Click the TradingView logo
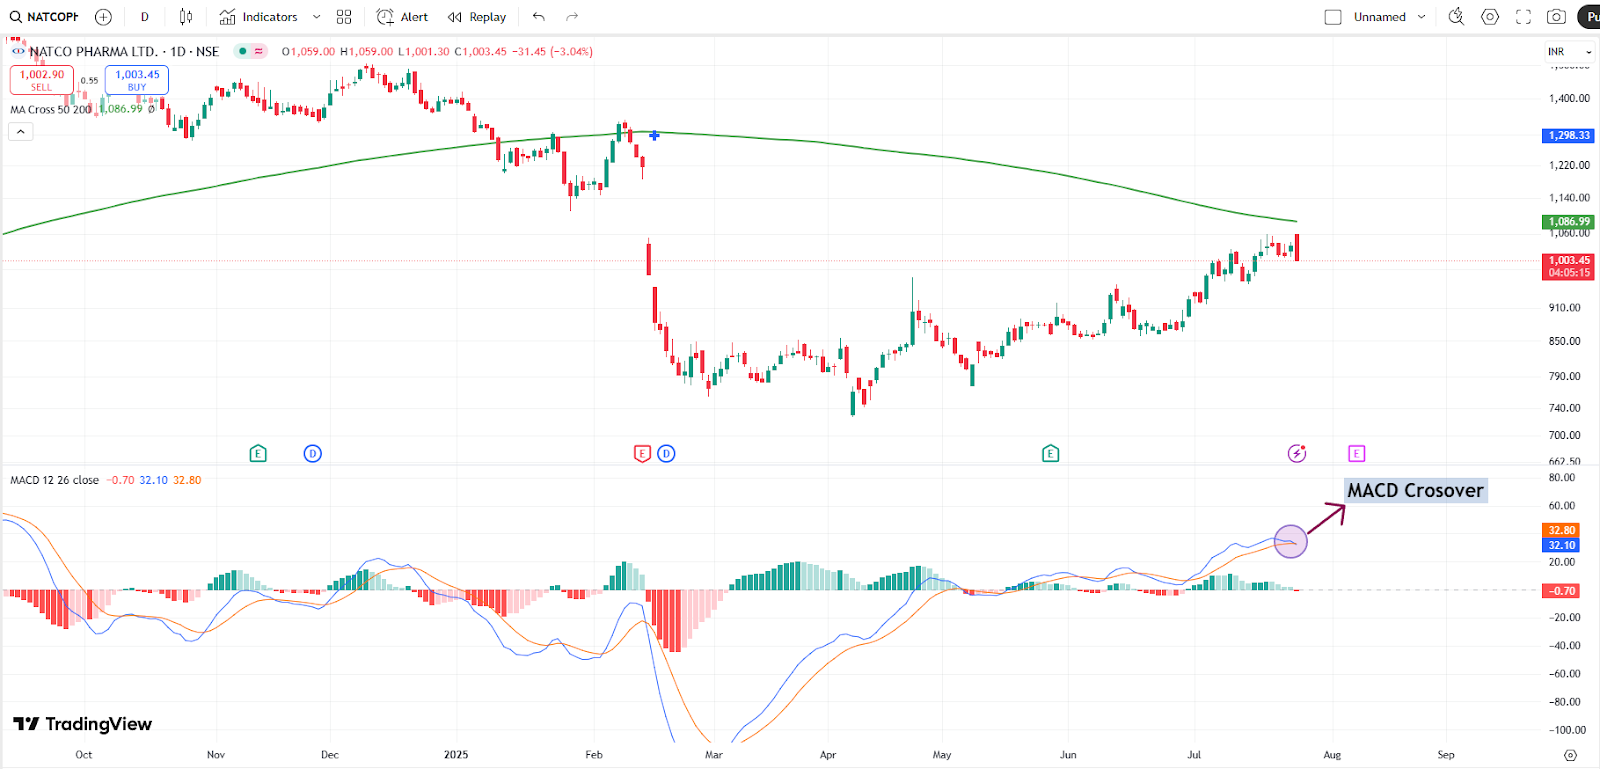The height and width of the screenshot is (769, 1600). [x=82, y=724]
